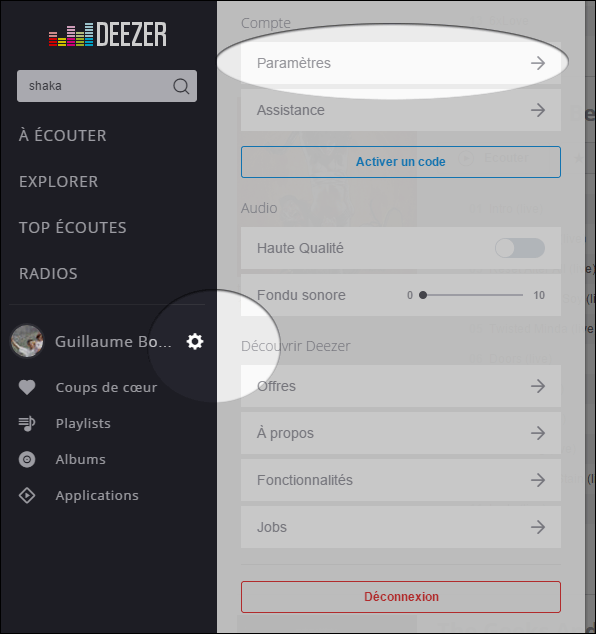Open Assistance via its arrow
596x634 pixels.
point(538,110)
